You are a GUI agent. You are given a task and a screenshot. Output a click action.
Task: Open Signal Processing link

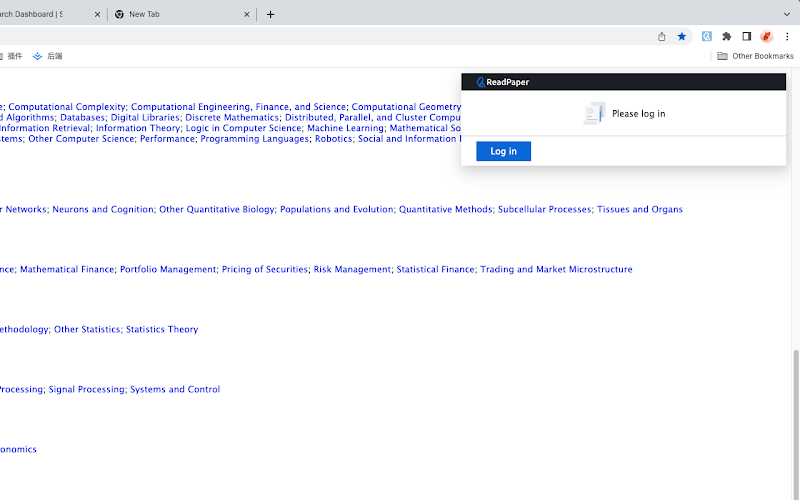point(86,389)
